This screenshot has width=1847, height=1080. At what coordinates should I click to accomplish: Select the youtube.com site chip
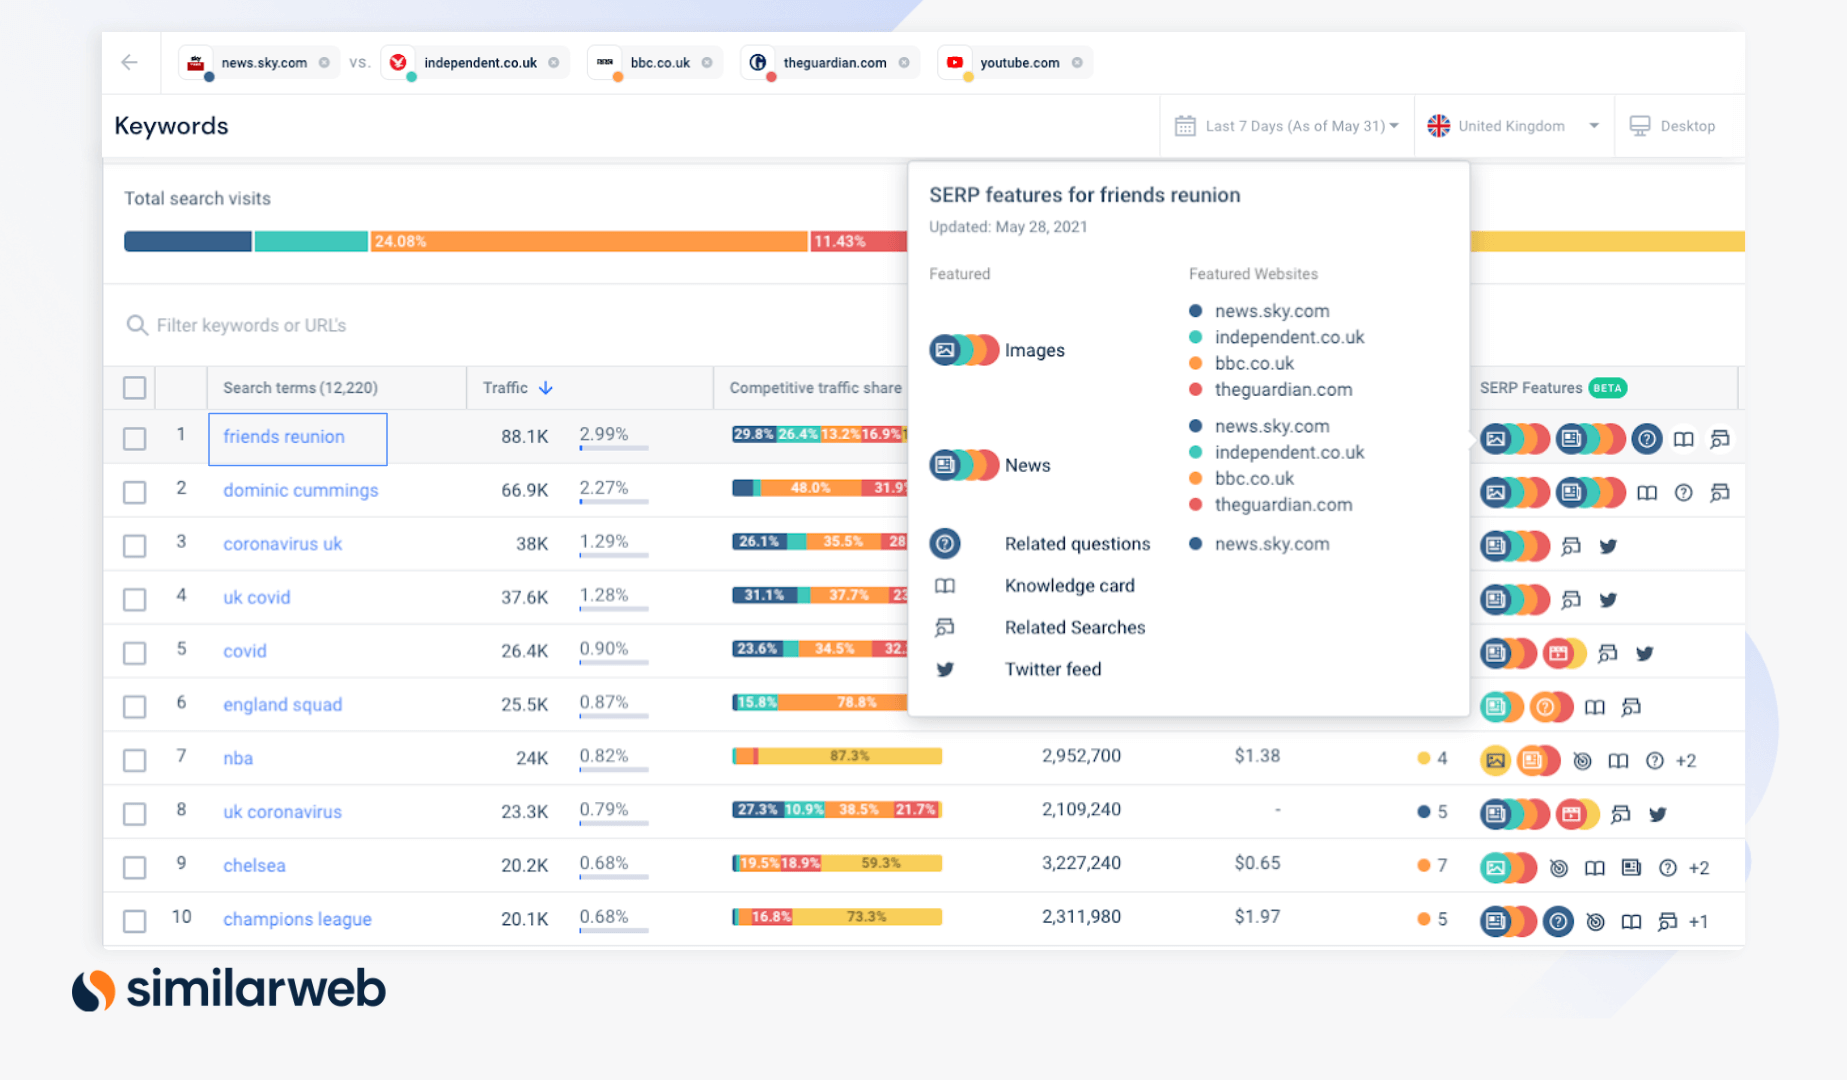pyautogui.click(x=1014, y=62)
